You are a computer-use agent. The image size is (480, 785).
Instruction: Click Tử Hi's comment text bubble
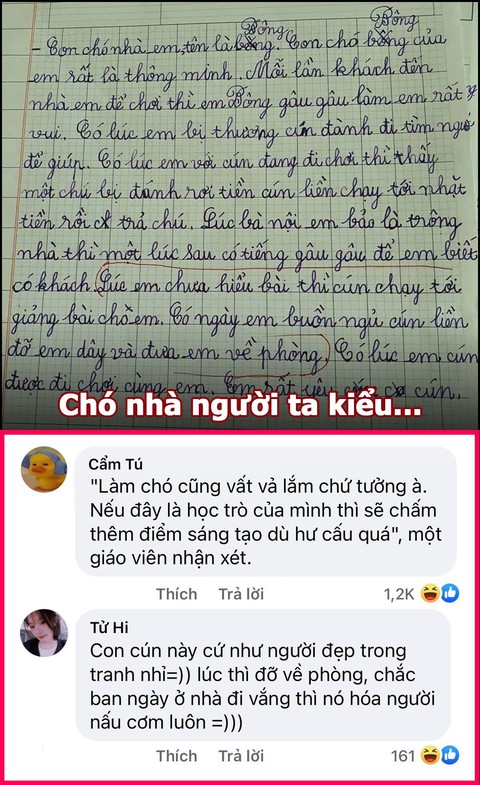(x=263, y=674)
